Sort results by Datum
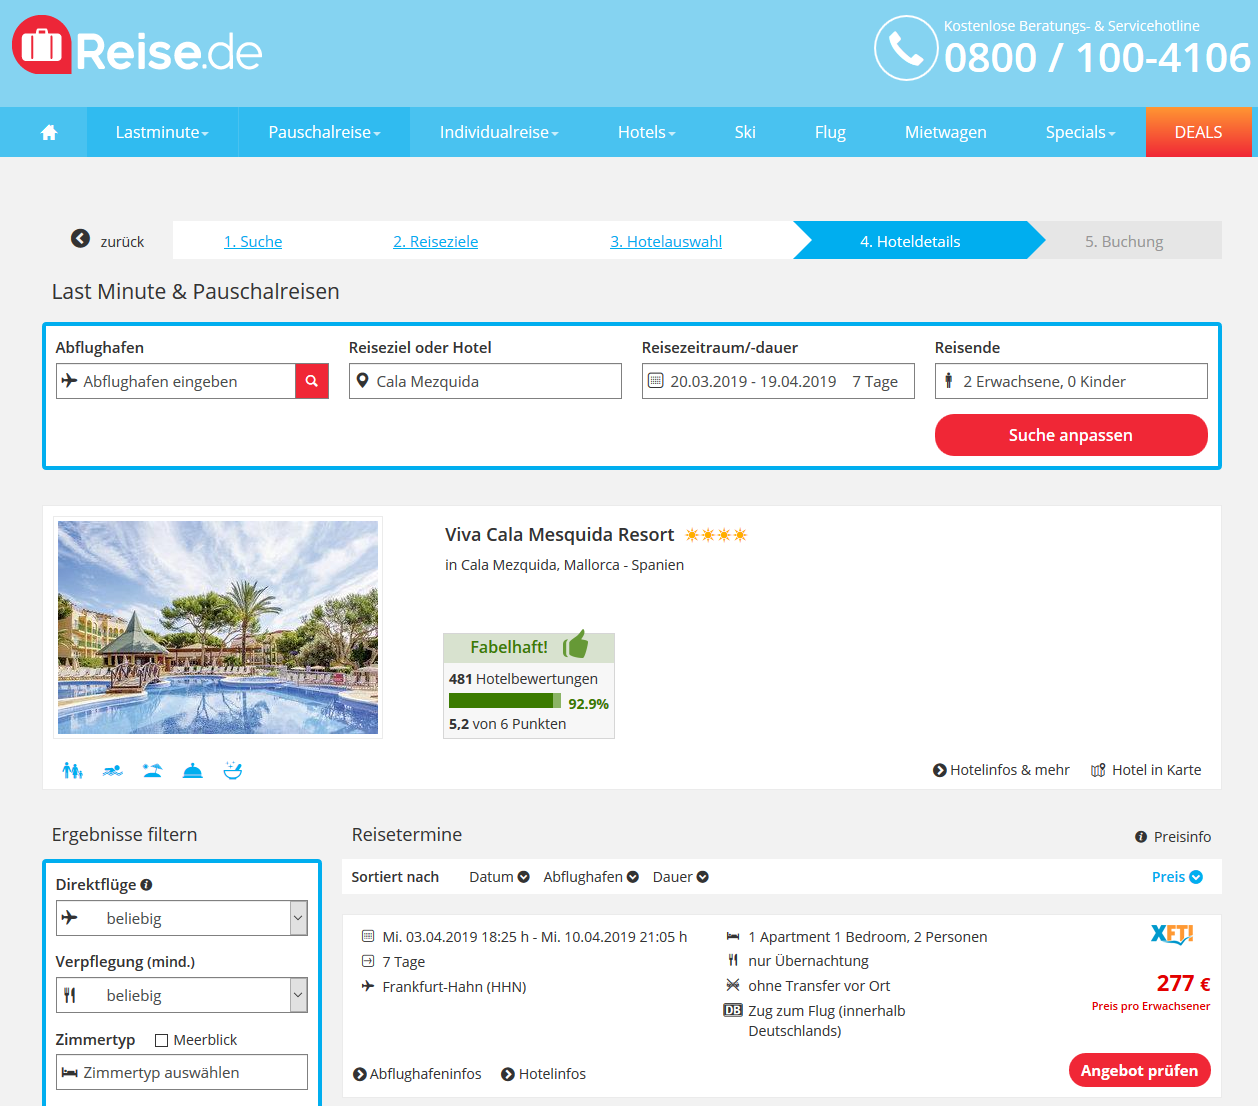Viewport: 1258px width, 1106px height. pyautogui.click(x=499, y=877)
